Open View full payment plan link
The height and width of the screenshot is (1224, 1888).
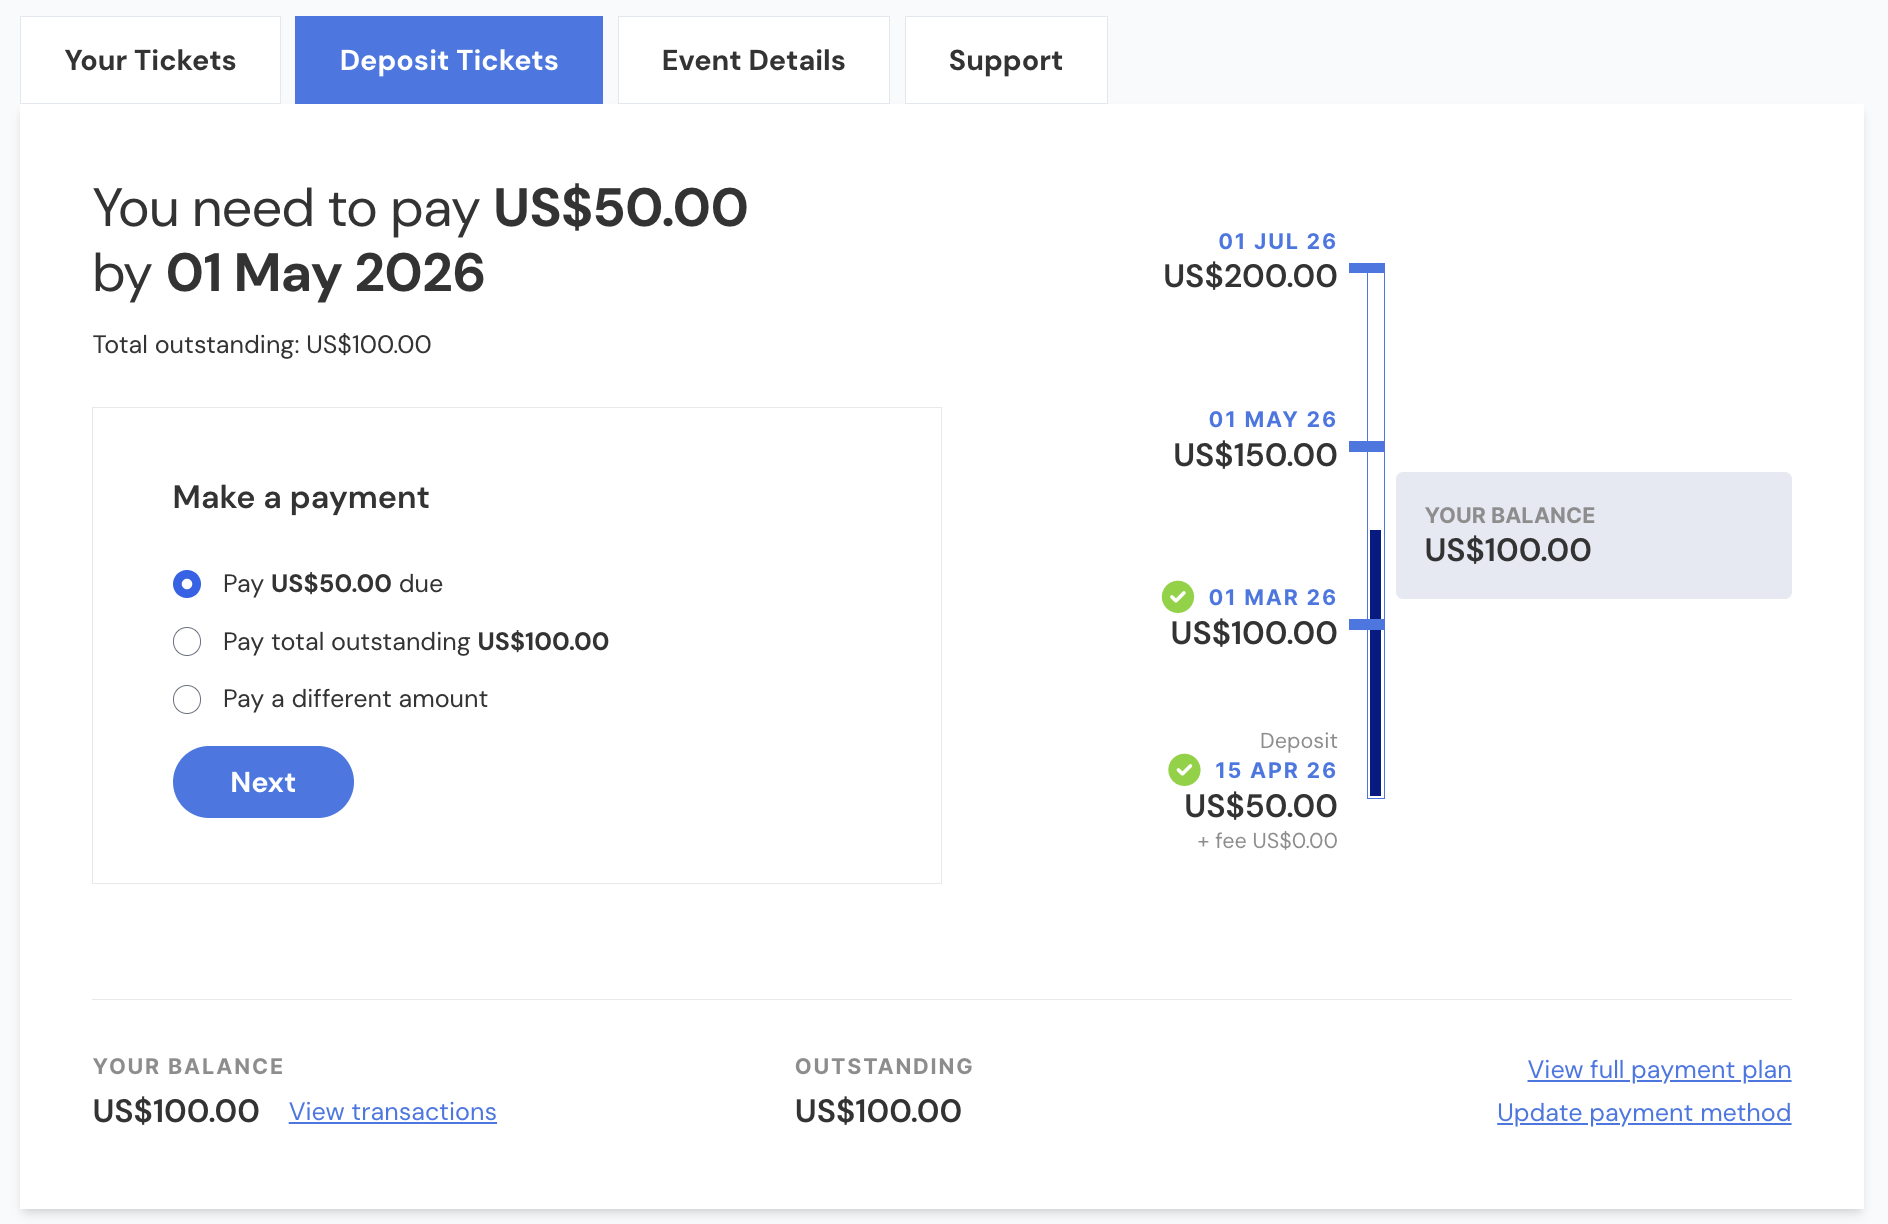click(x=1659, y=1070)
